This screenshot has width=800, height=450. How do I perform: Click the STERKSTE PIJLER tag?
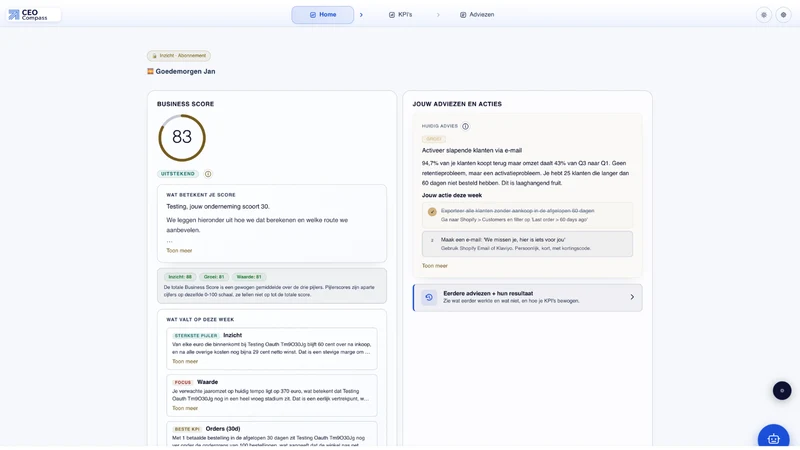[196, 336]
